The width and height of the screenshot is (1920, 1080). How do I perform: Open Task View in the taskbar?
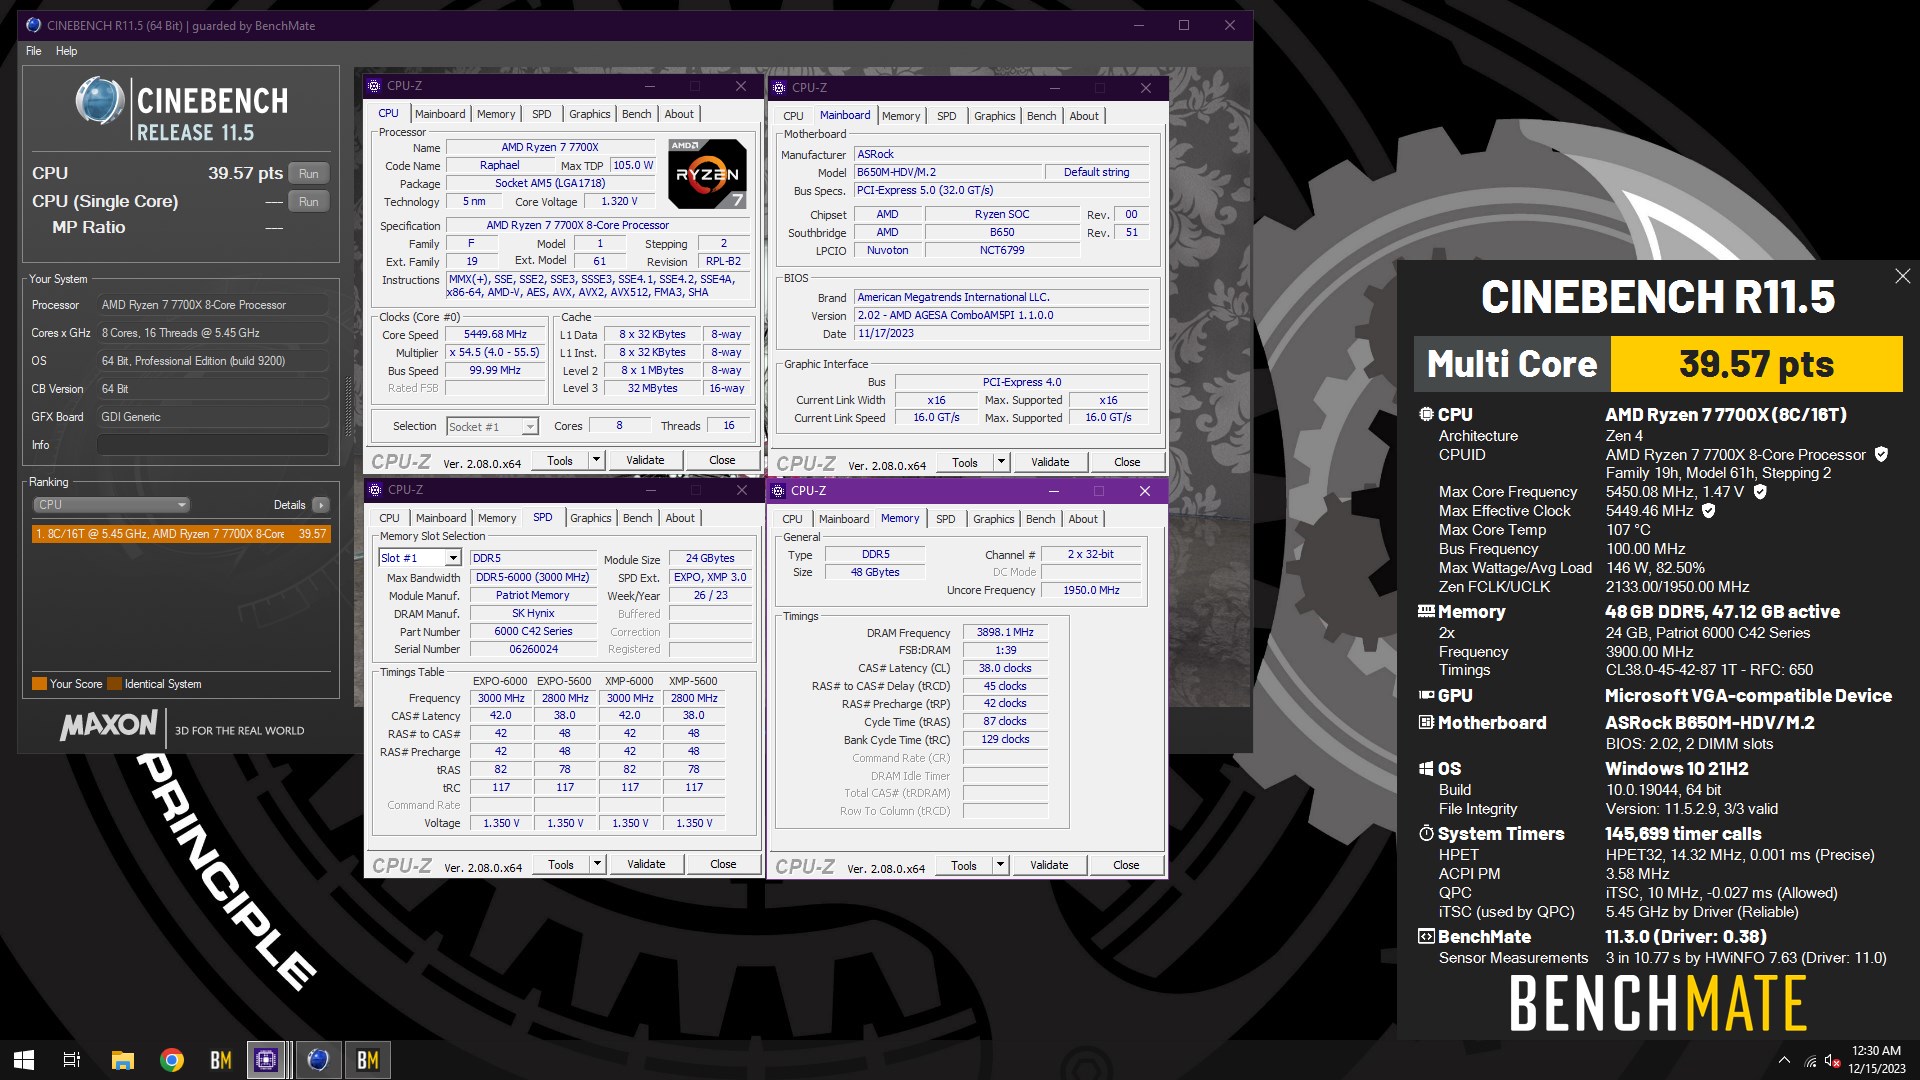pyautogui.click(x=72, y=1060)
